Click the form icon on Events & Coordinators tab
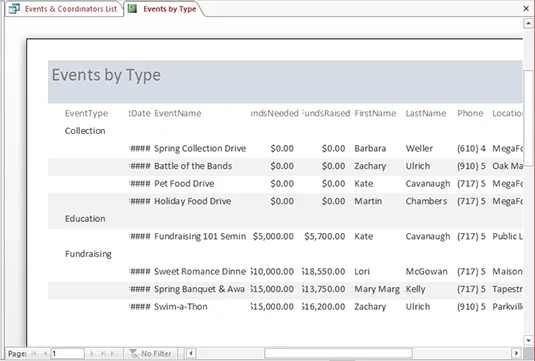This screenshot has height=361, width=535. tap(14, 9)
